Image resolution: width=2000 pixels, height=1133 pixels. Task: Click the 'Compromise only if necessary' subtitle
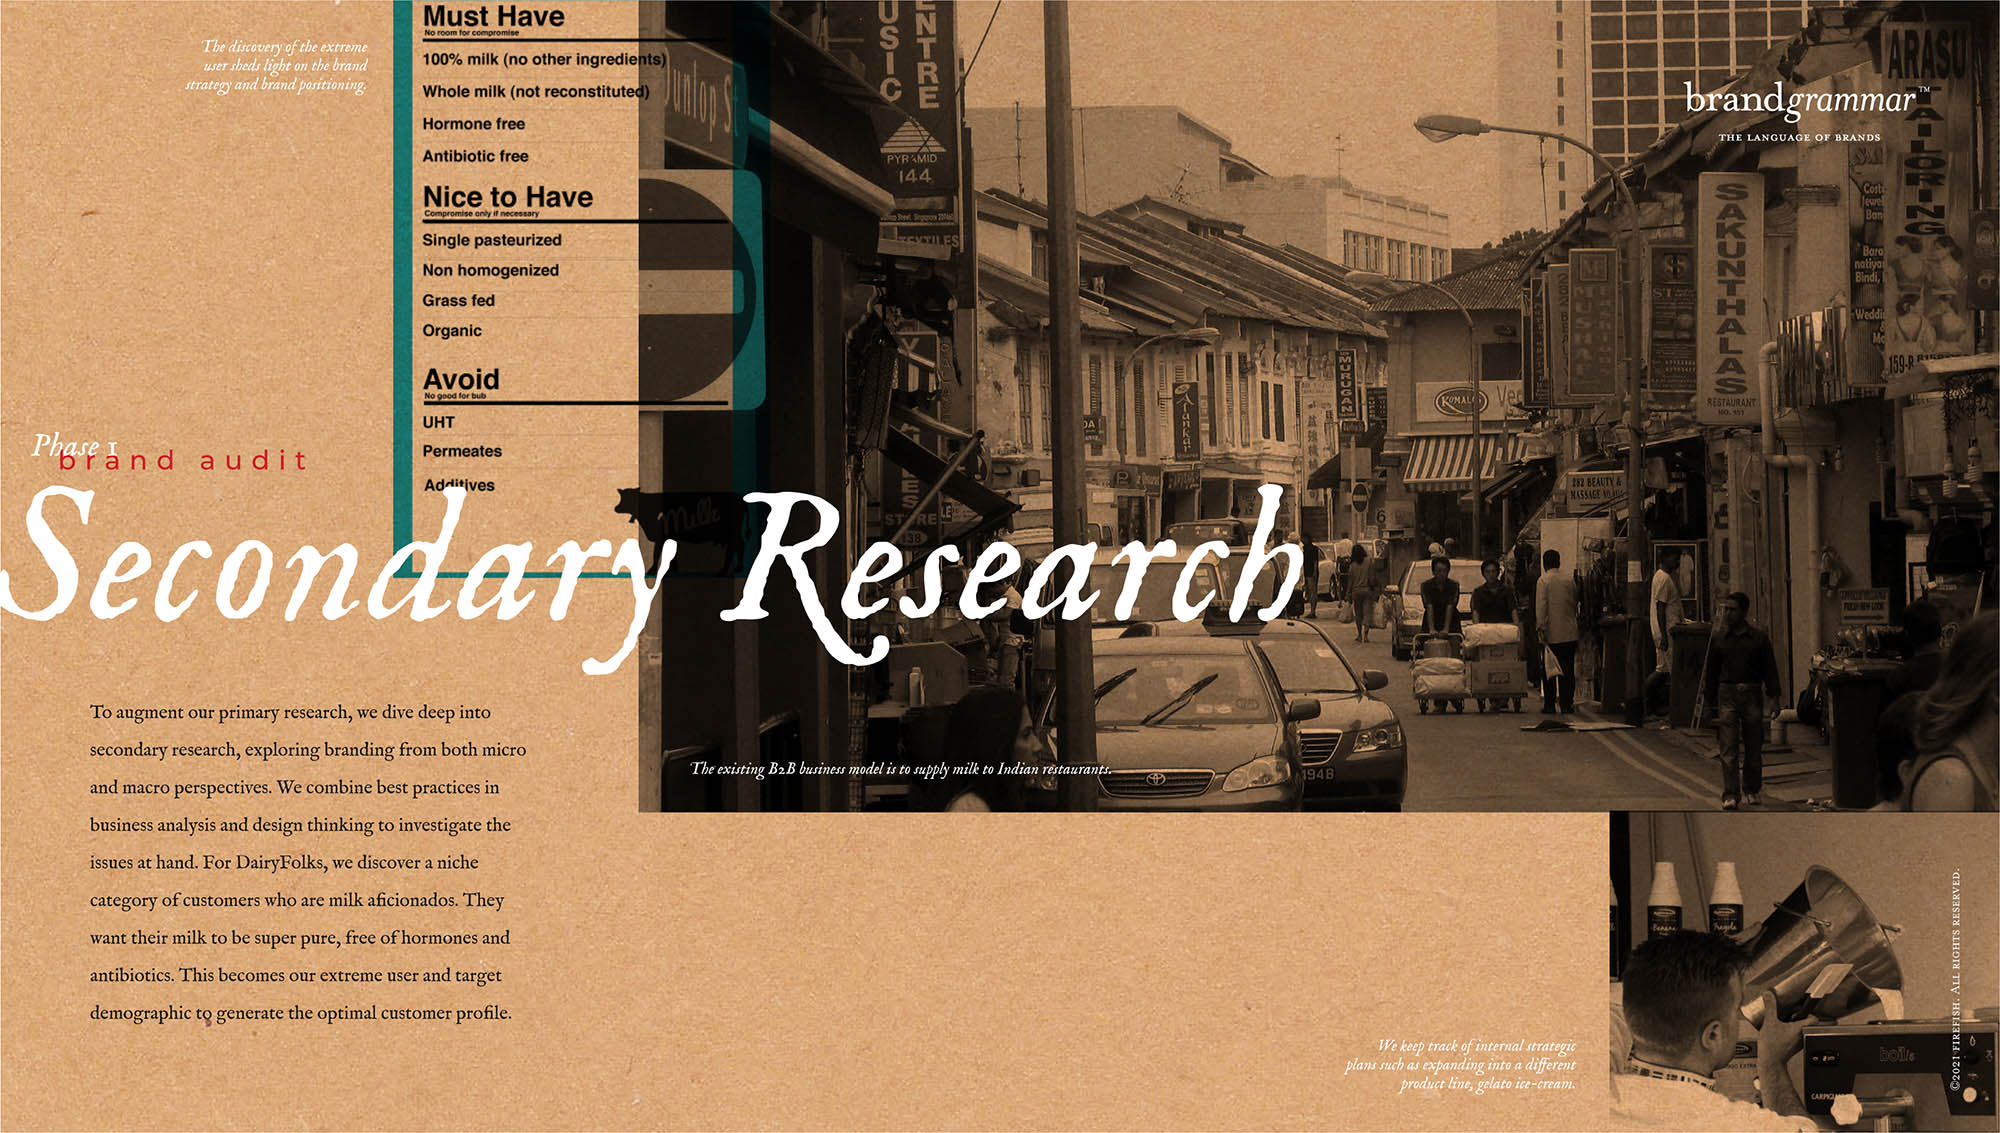pos(481,214)
